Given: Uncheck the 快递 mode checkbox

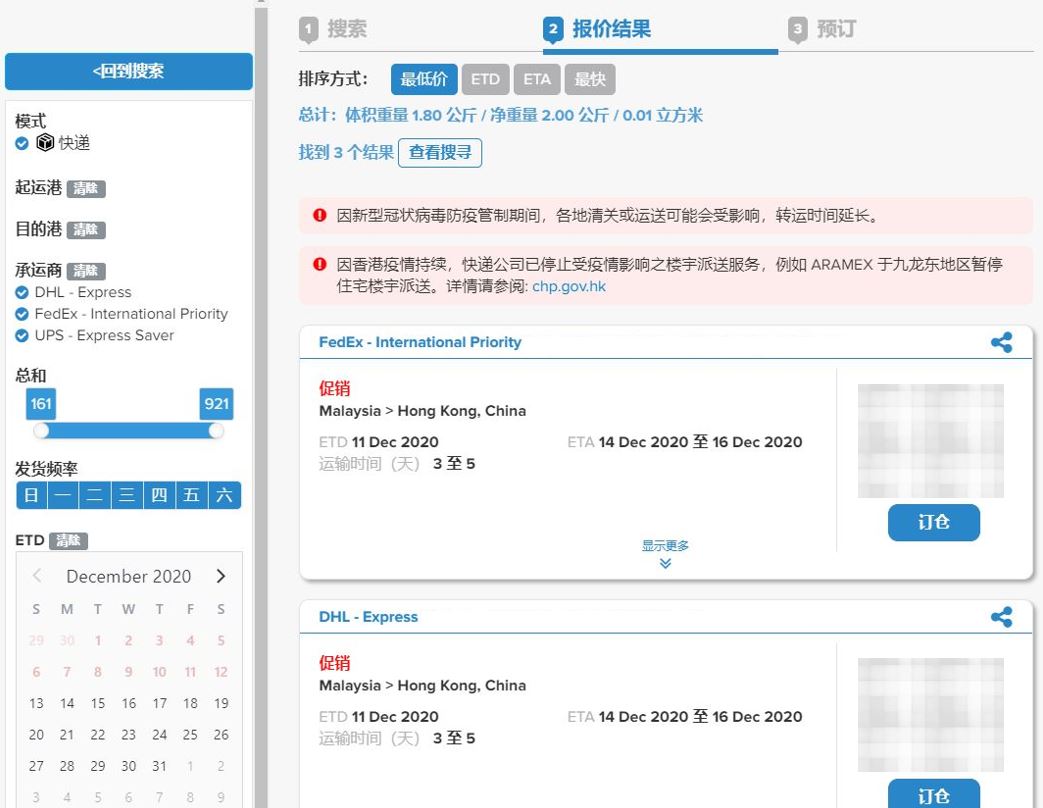Looking at the screenshot, I should pyautogui.click(x=22, y=143).
